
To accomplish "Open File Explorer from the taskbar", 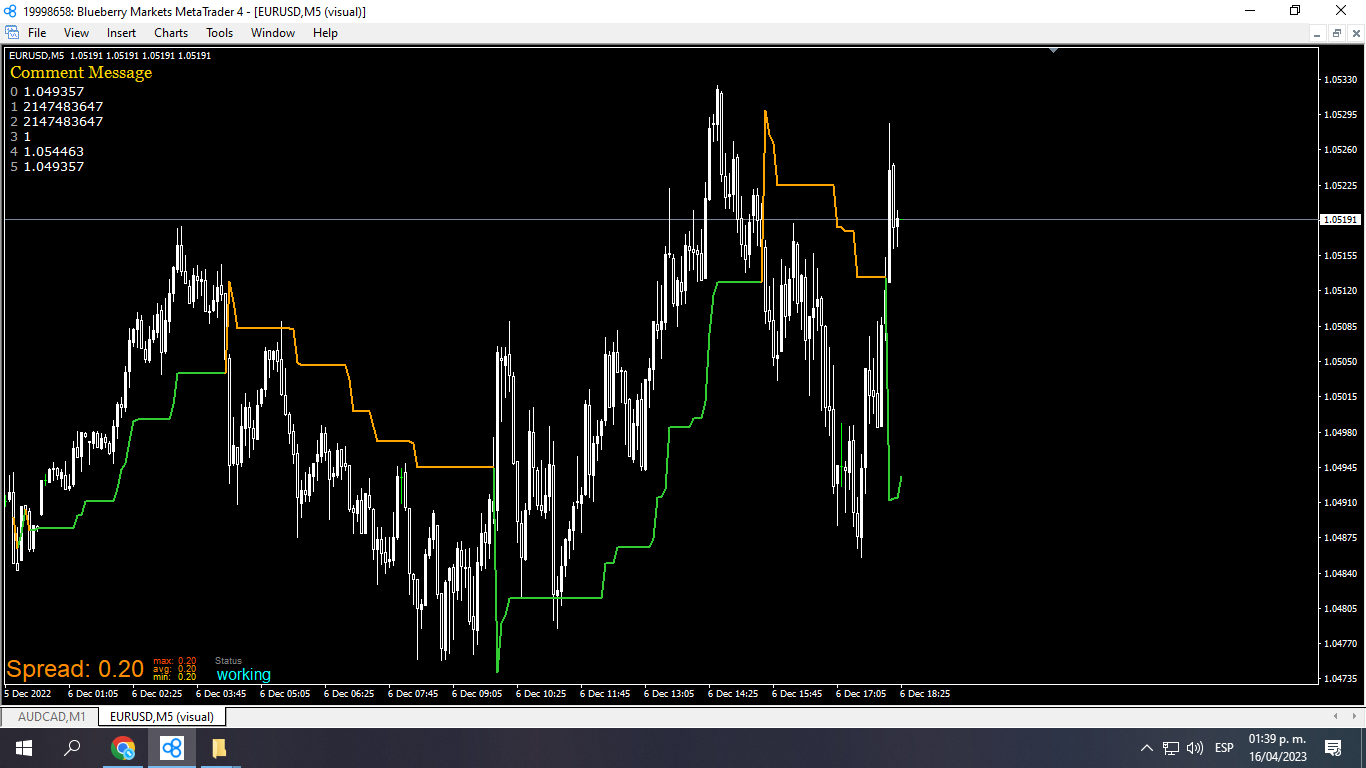I will click(x=219, y=748).
